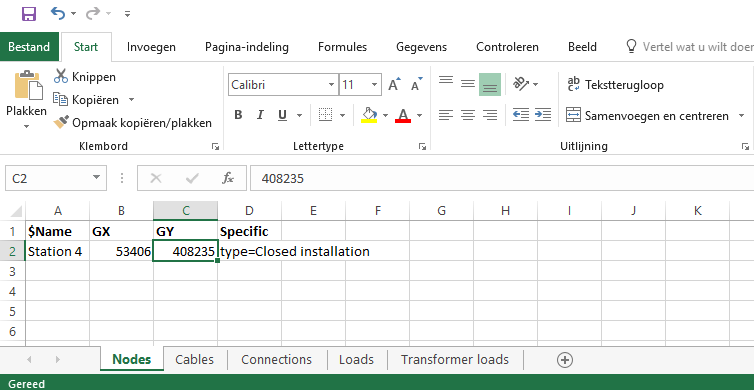Toggle Italic formatting
The image size is (754, 390).
260,115
